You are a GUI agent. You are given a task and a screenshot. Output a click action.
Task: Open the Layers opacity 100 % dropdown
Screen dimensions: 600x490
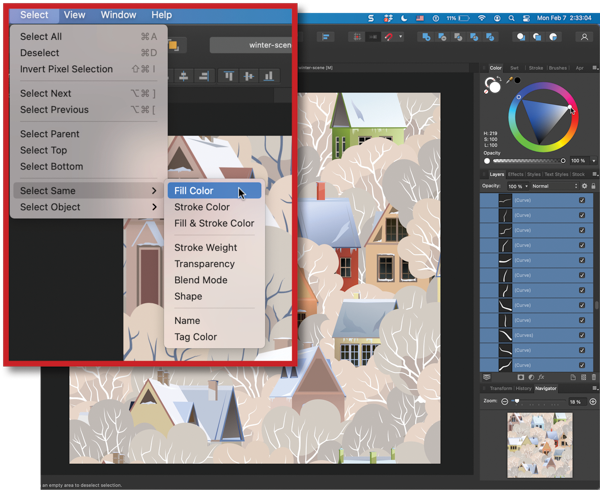(518, 186)
